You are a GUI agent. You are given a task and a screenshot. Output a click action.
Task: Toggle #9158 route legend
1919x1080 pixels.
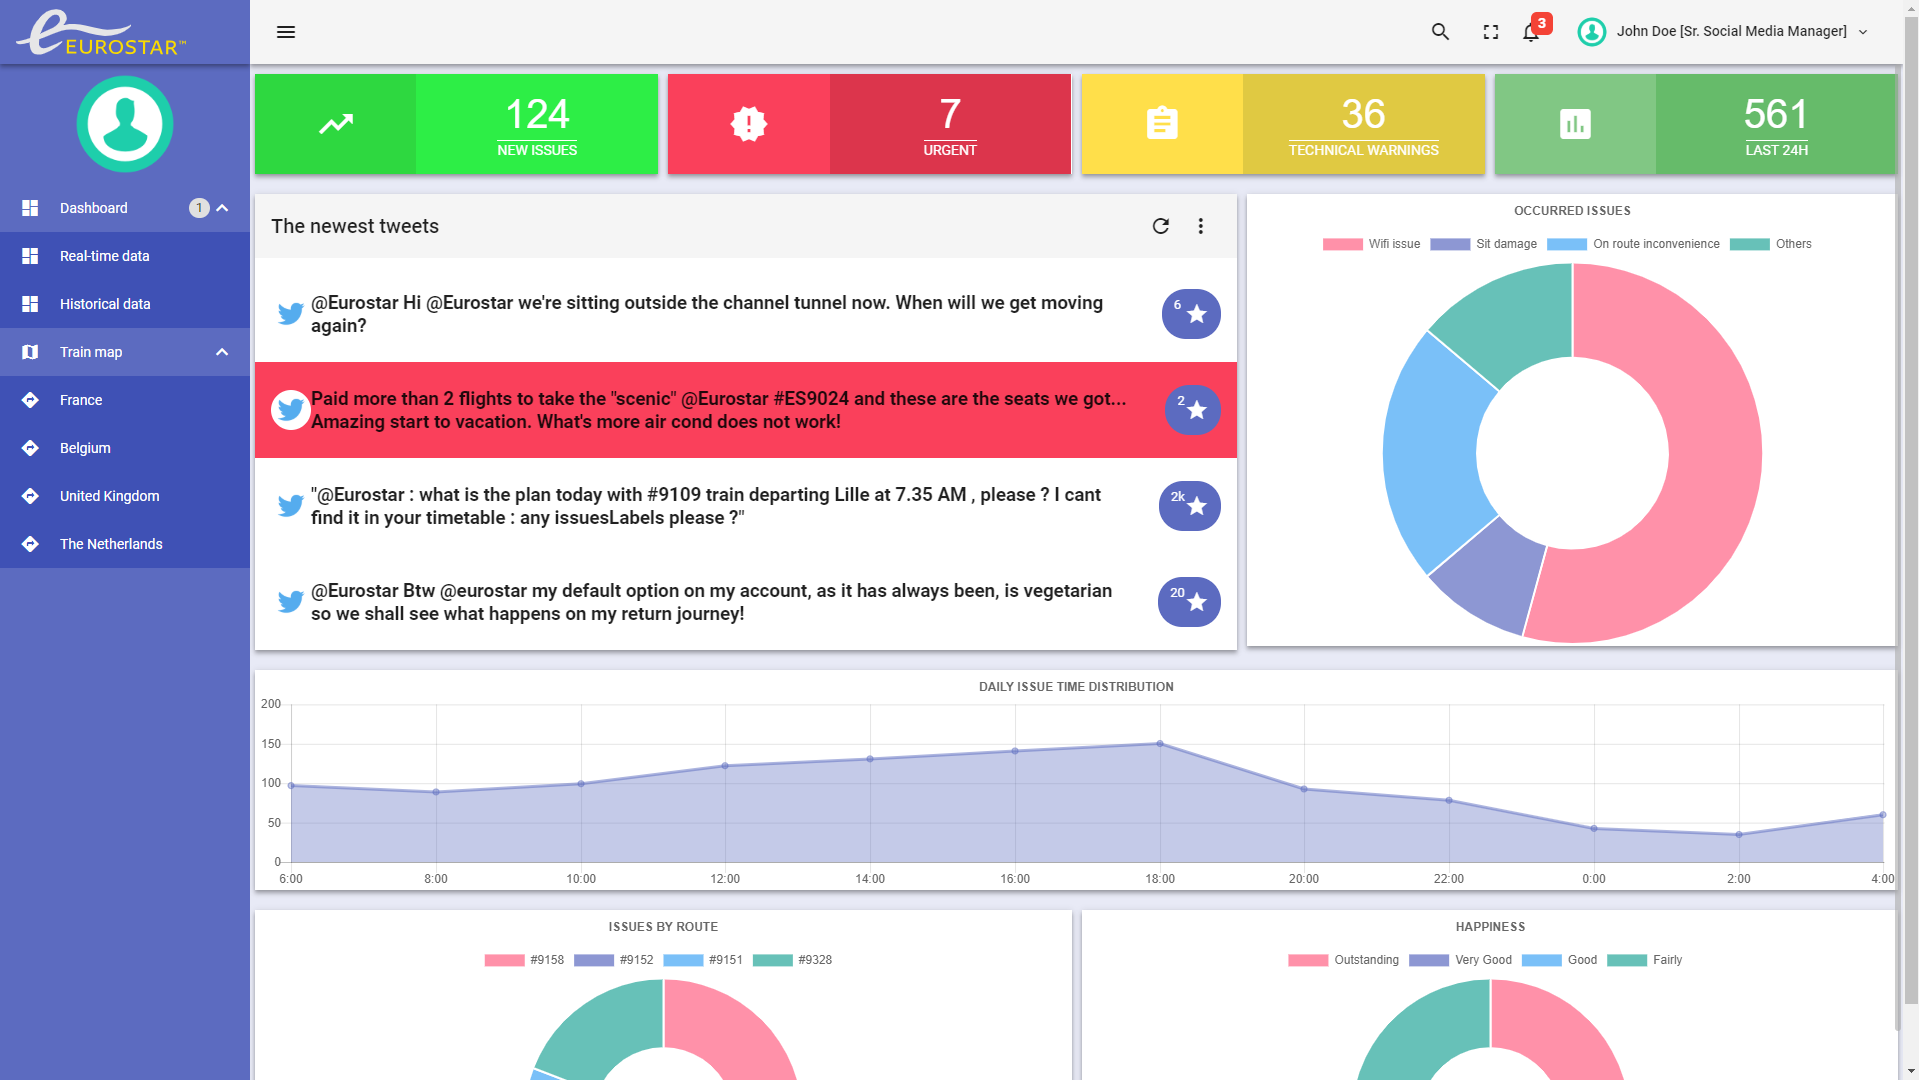(x=524, y=960)
